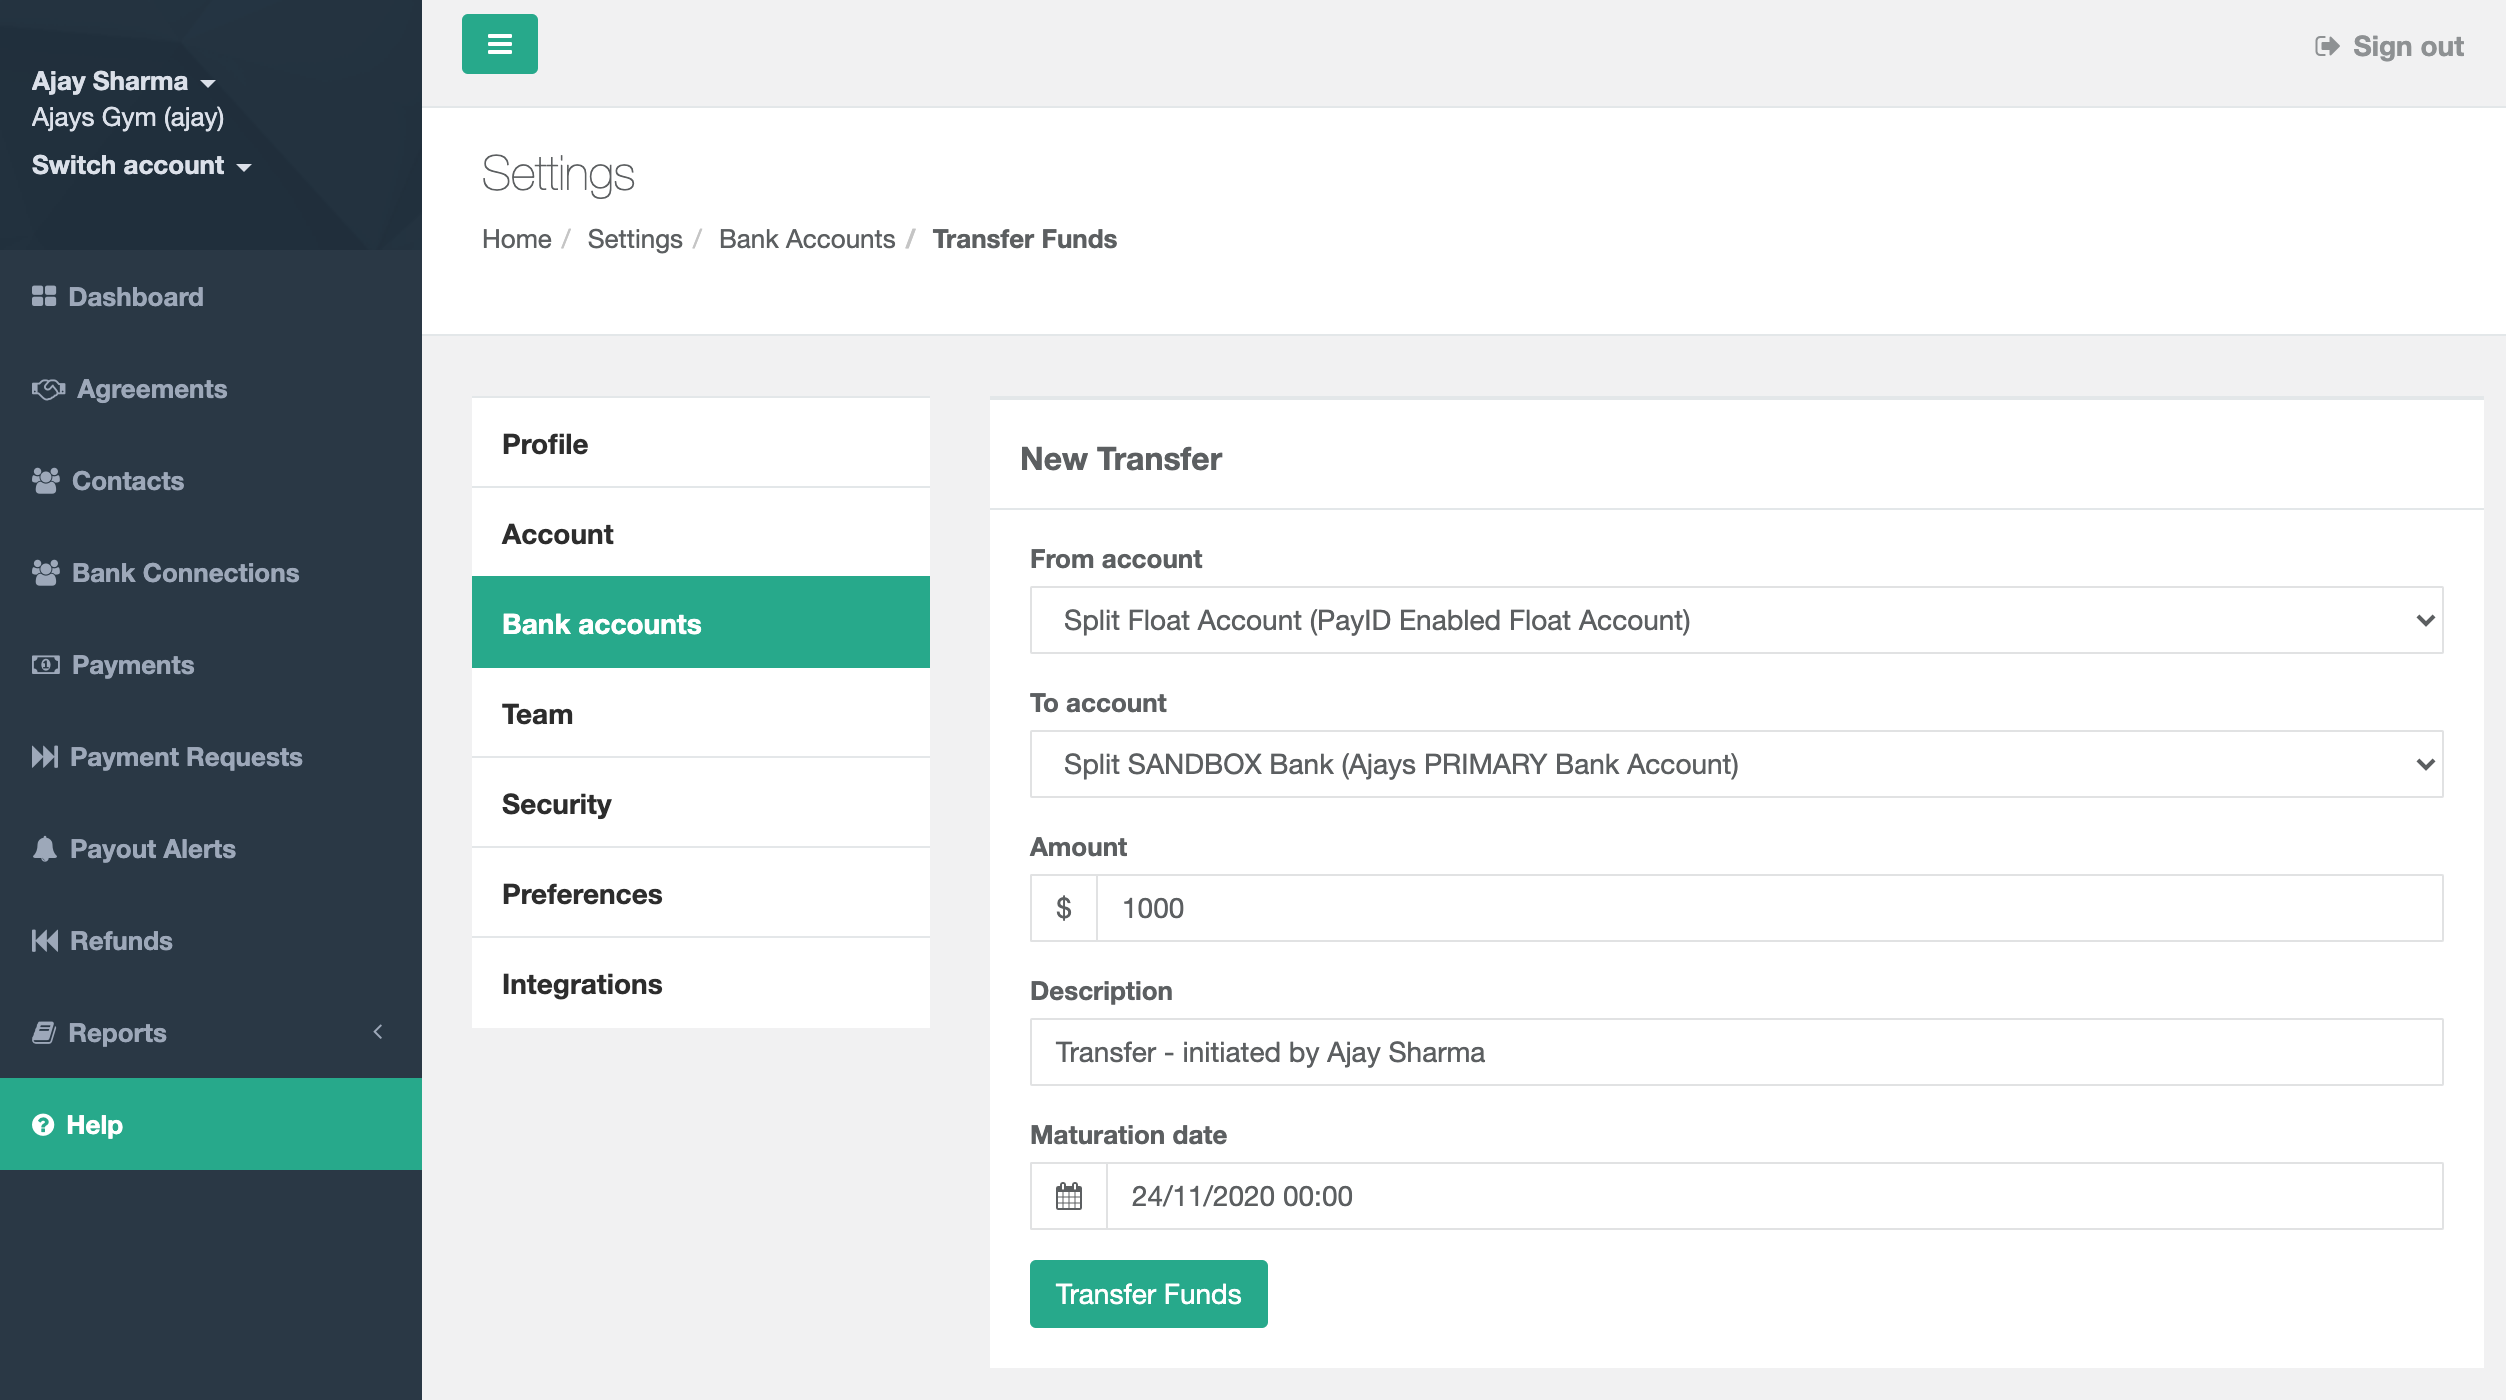The height and width of the screenshot is (1400, 2506).
Task: Click the calendar icon beside Maturation date
Action: click(x=1068, y=1196)
